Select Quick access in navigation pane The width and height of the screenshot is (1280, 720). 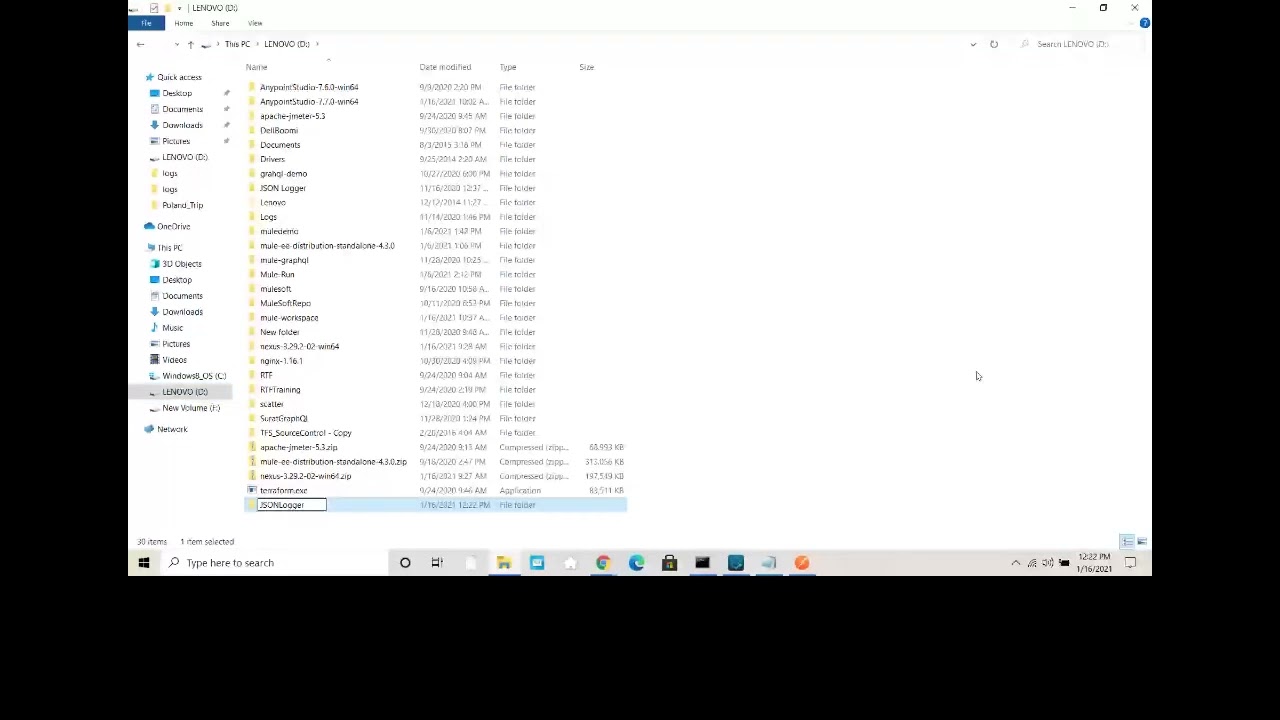click(179, 77)
